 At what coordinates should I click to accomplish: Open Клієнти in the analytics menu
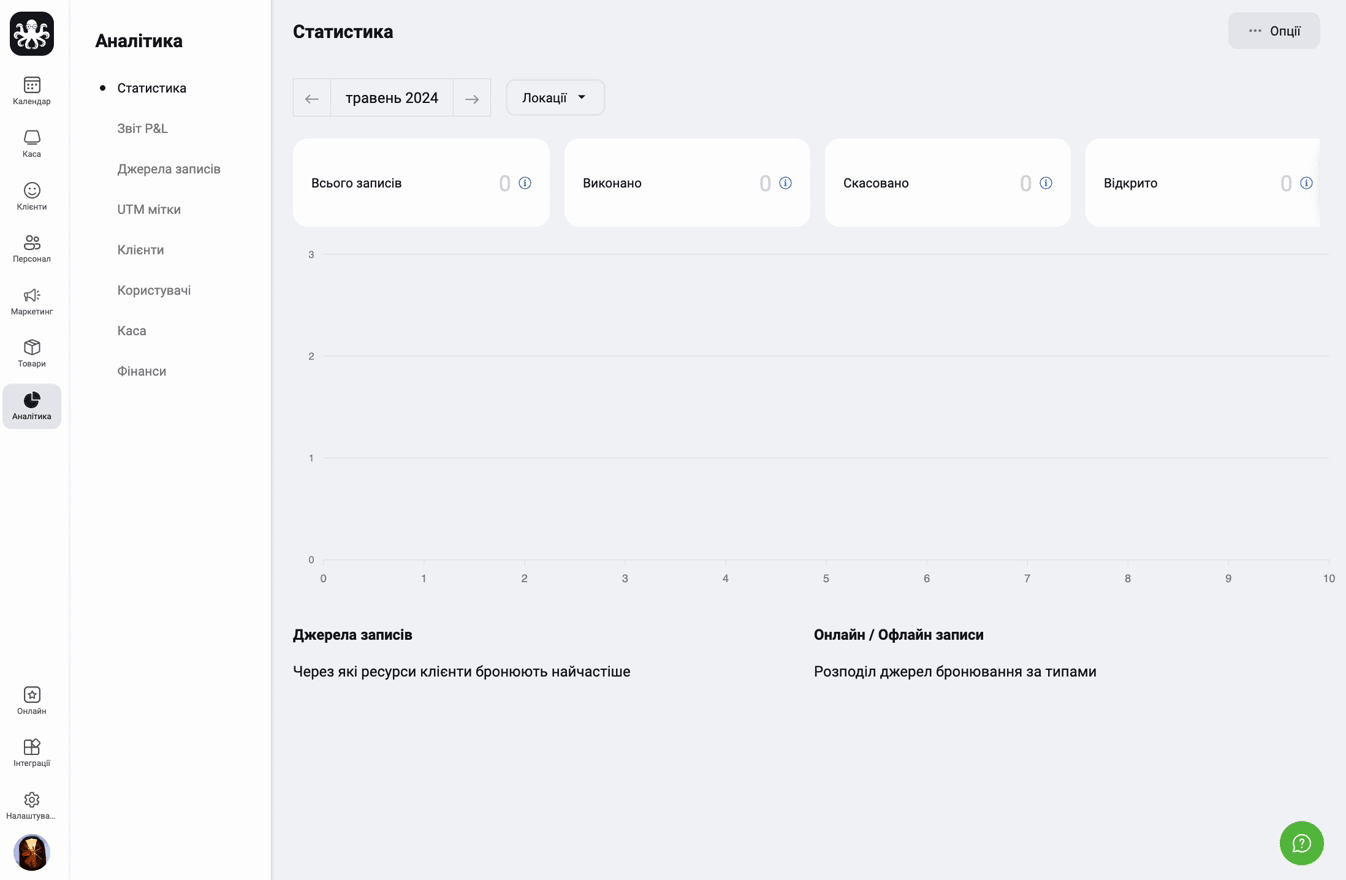[141, 250]
